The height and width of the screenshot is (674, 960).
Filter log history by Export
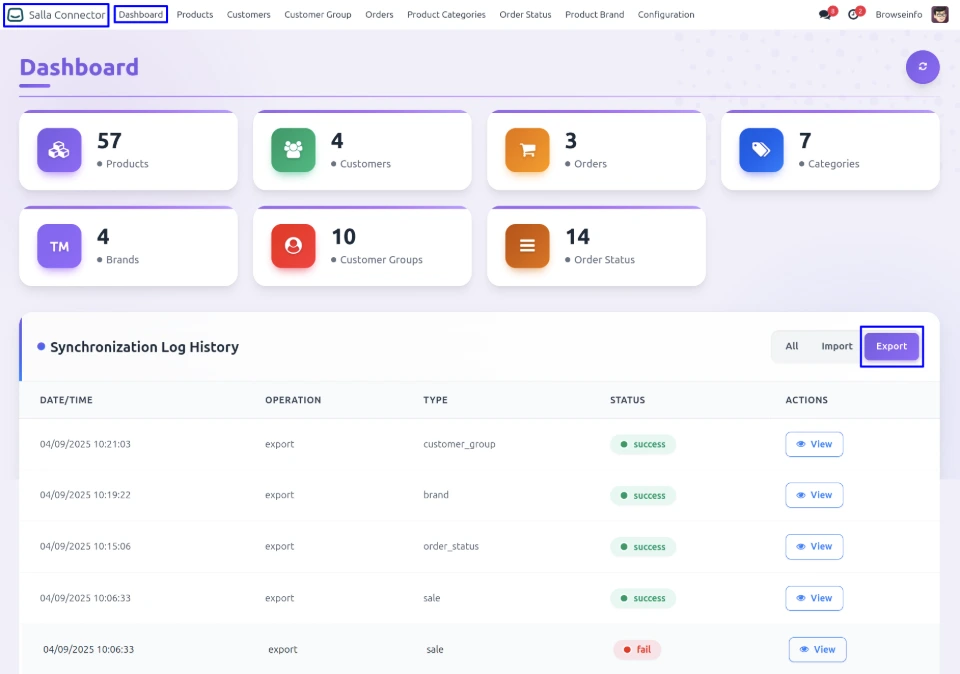click(x=891, y=346)
